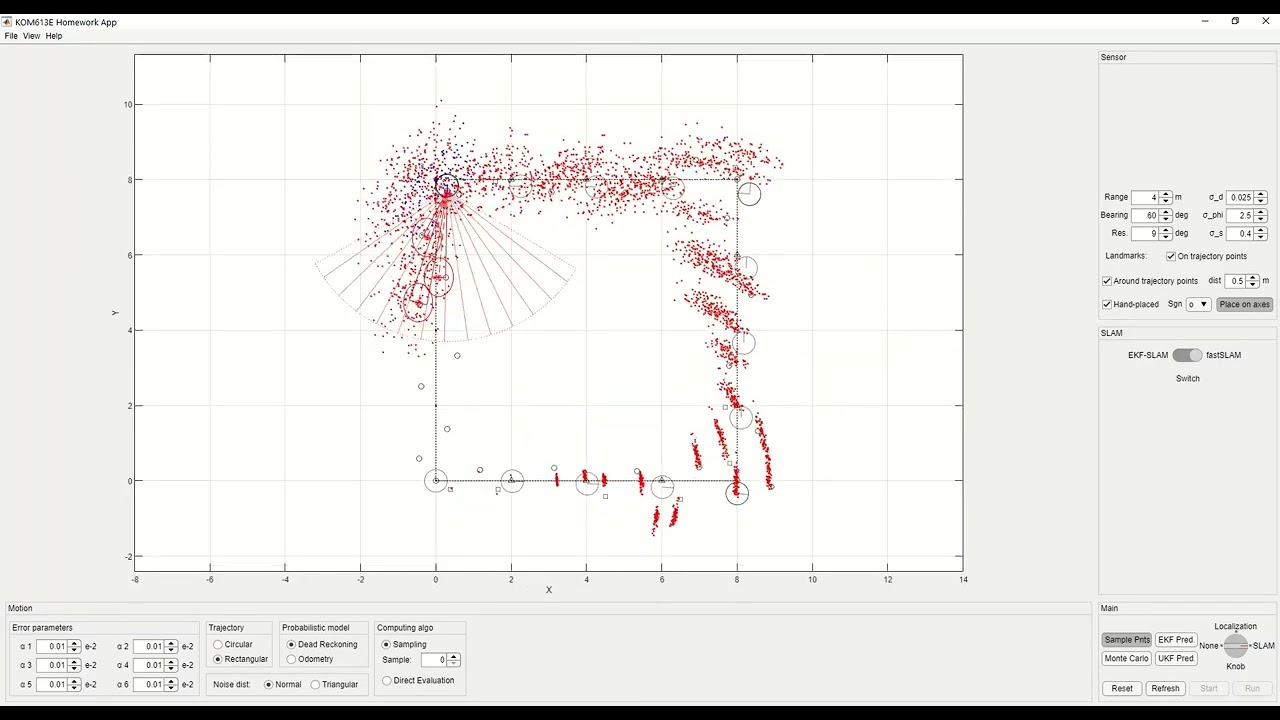The width and height of the screenshot is (1280, 720).
Task: Decrease σ_phi with the down arrow
Action: (x=1261, y=219)
